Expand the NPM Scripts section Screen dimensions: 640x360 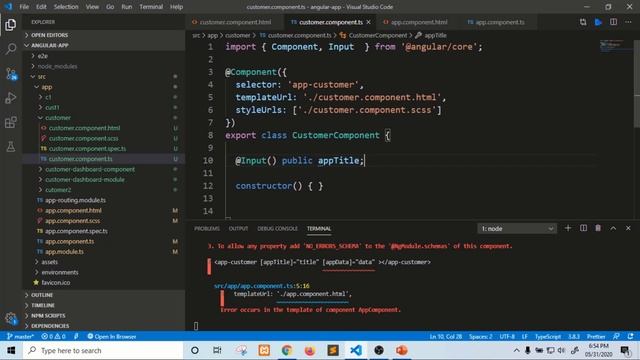(104, 316)
